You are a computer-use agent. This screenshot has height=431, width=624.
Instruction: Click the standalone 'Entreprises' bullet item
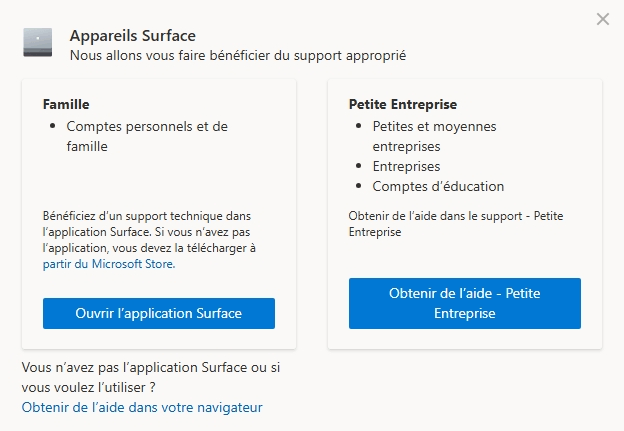[x=406, y=166]
